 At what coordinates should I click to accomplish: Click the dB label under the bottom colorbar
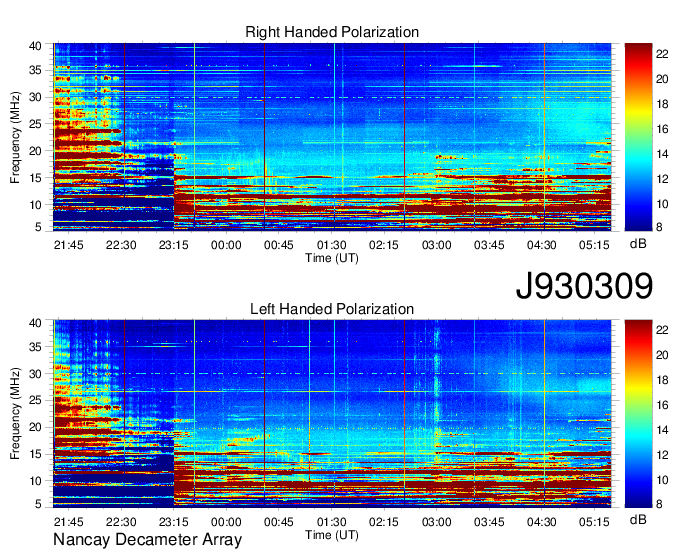coord(638,519)
